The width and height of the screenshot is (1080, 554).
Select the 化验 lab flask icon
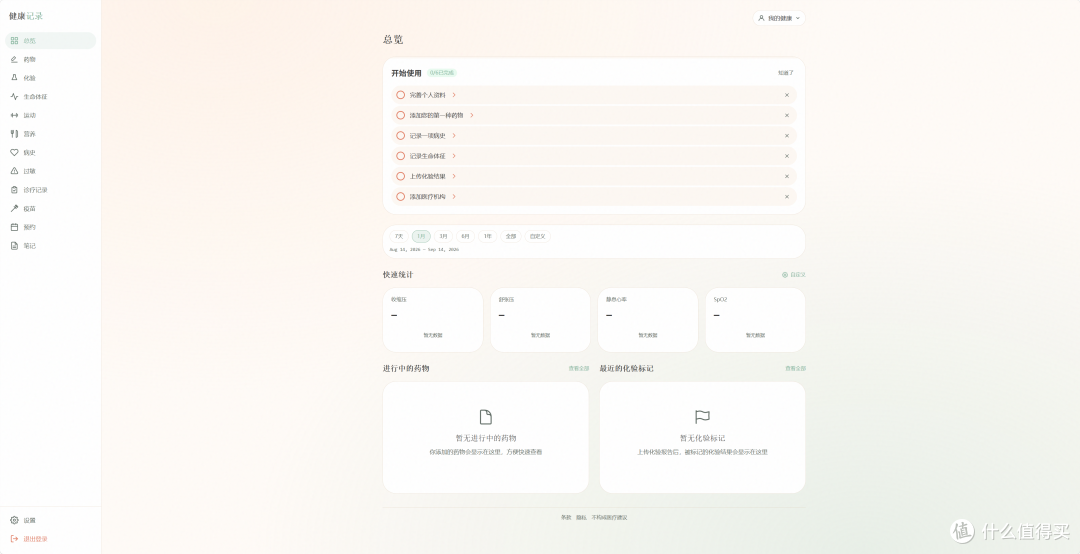click(x=14, y=78)
